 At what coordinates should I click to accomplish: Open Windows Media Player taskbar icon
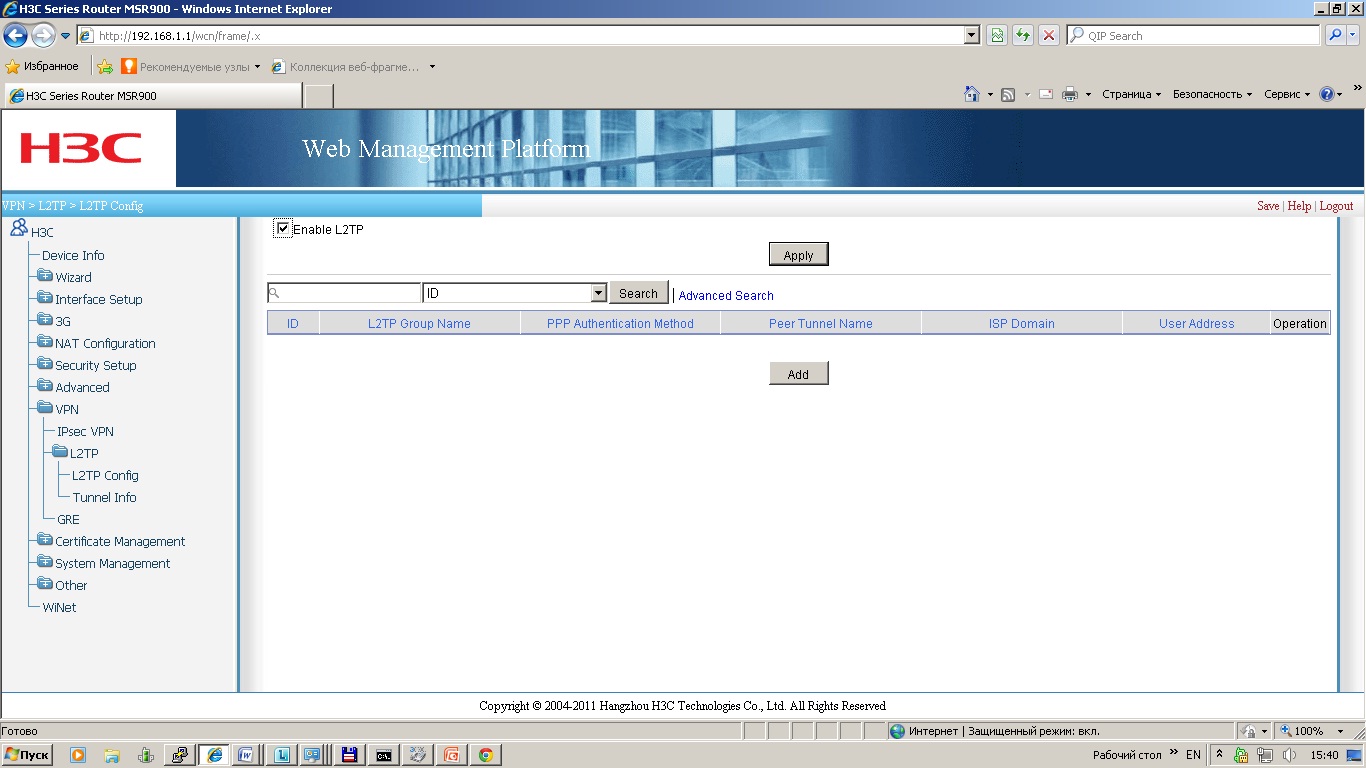[x=78, y=756]
